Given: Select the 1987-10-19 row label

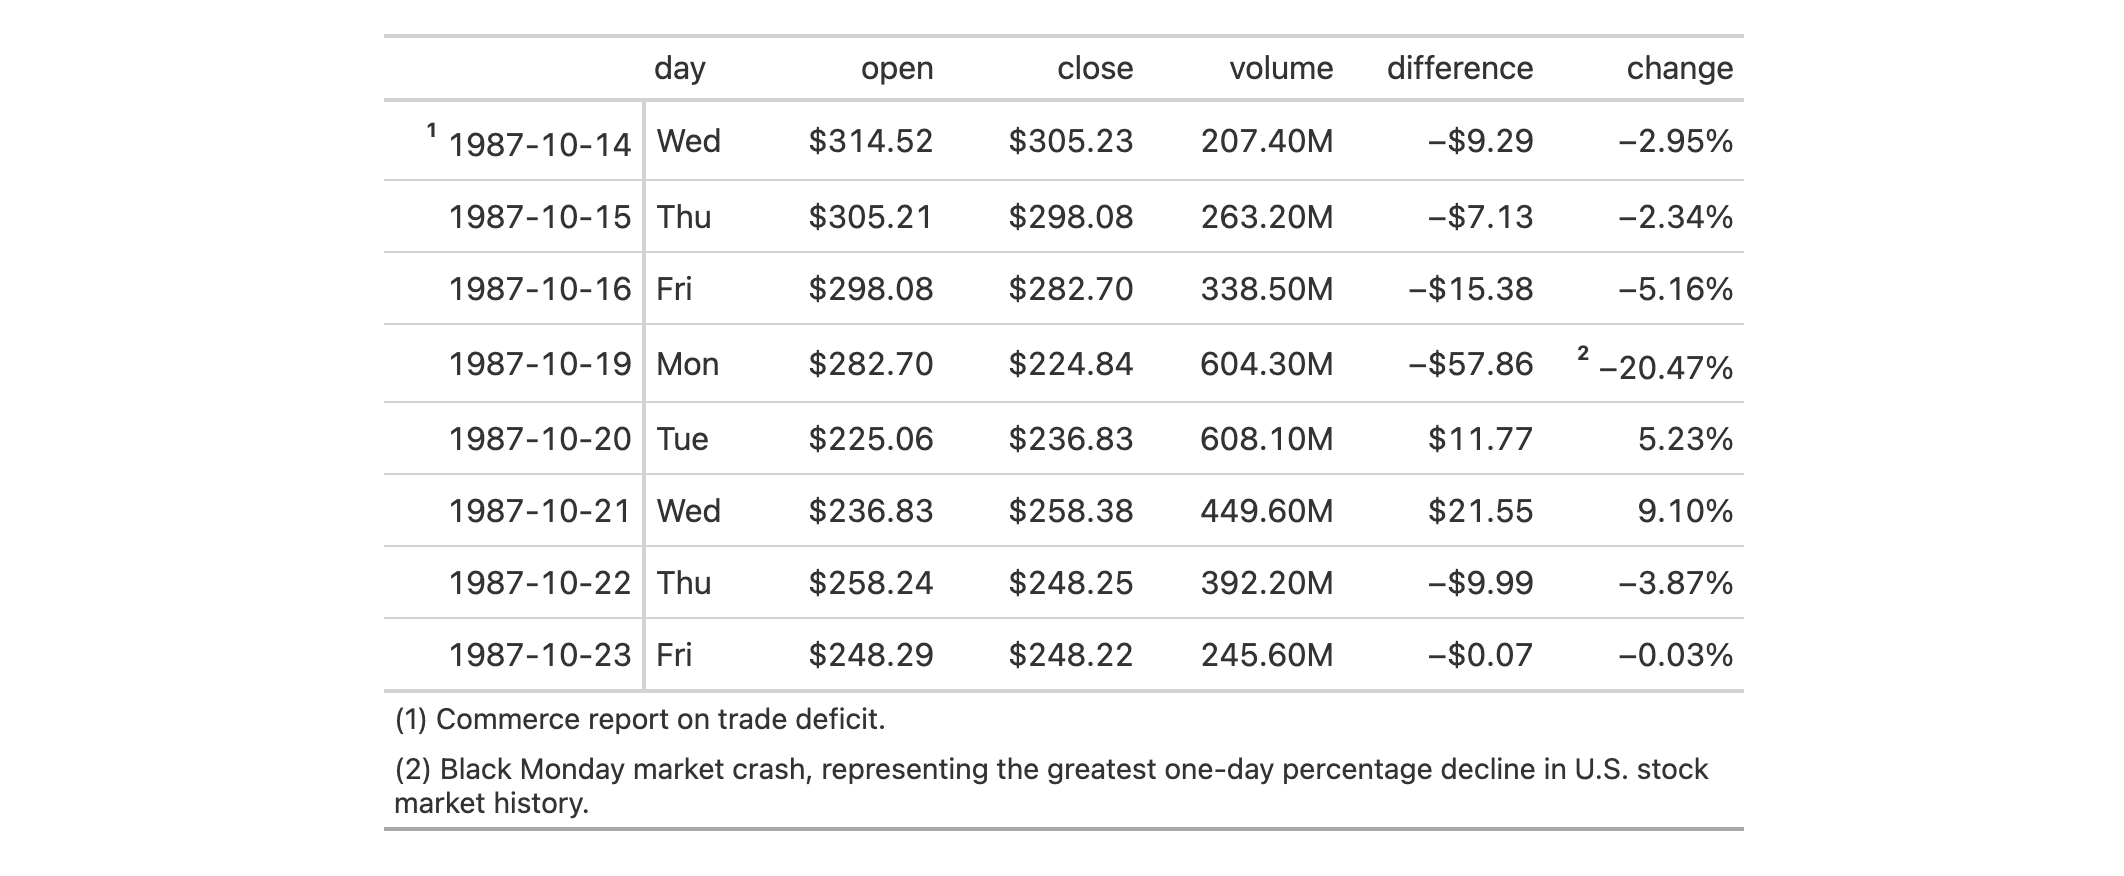Looking at the screenshot, I should click(540, 364).
